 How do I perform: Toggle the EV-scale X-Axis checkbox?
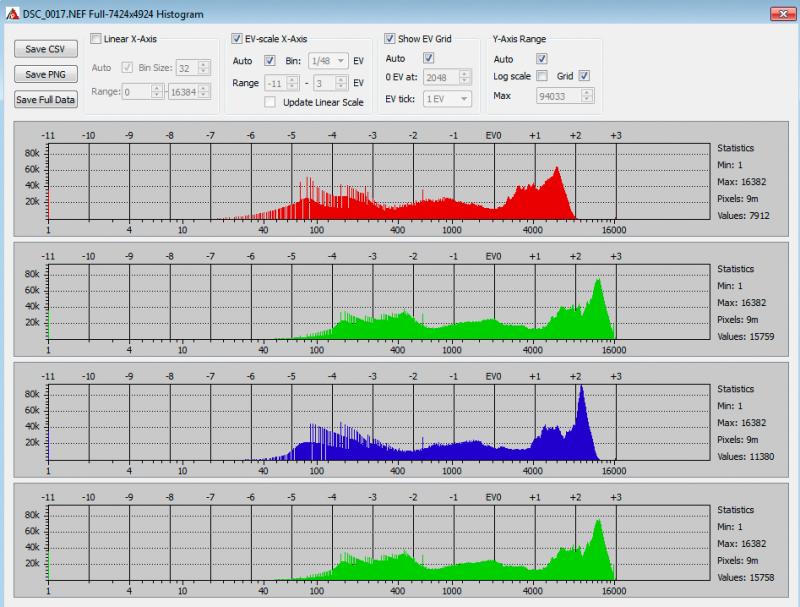pos(236,39)
